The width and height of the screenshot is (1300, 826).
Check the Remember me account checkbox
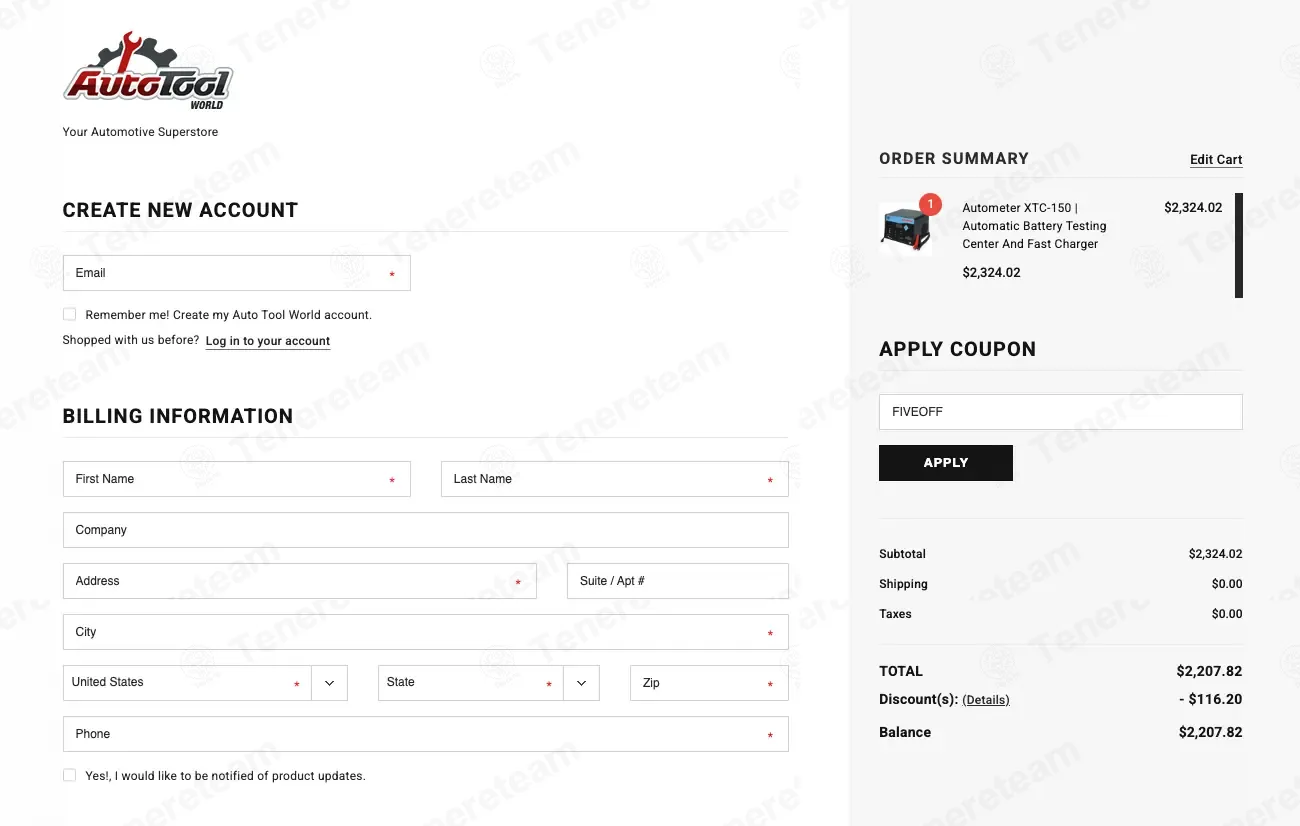click(x=69, y=314)
